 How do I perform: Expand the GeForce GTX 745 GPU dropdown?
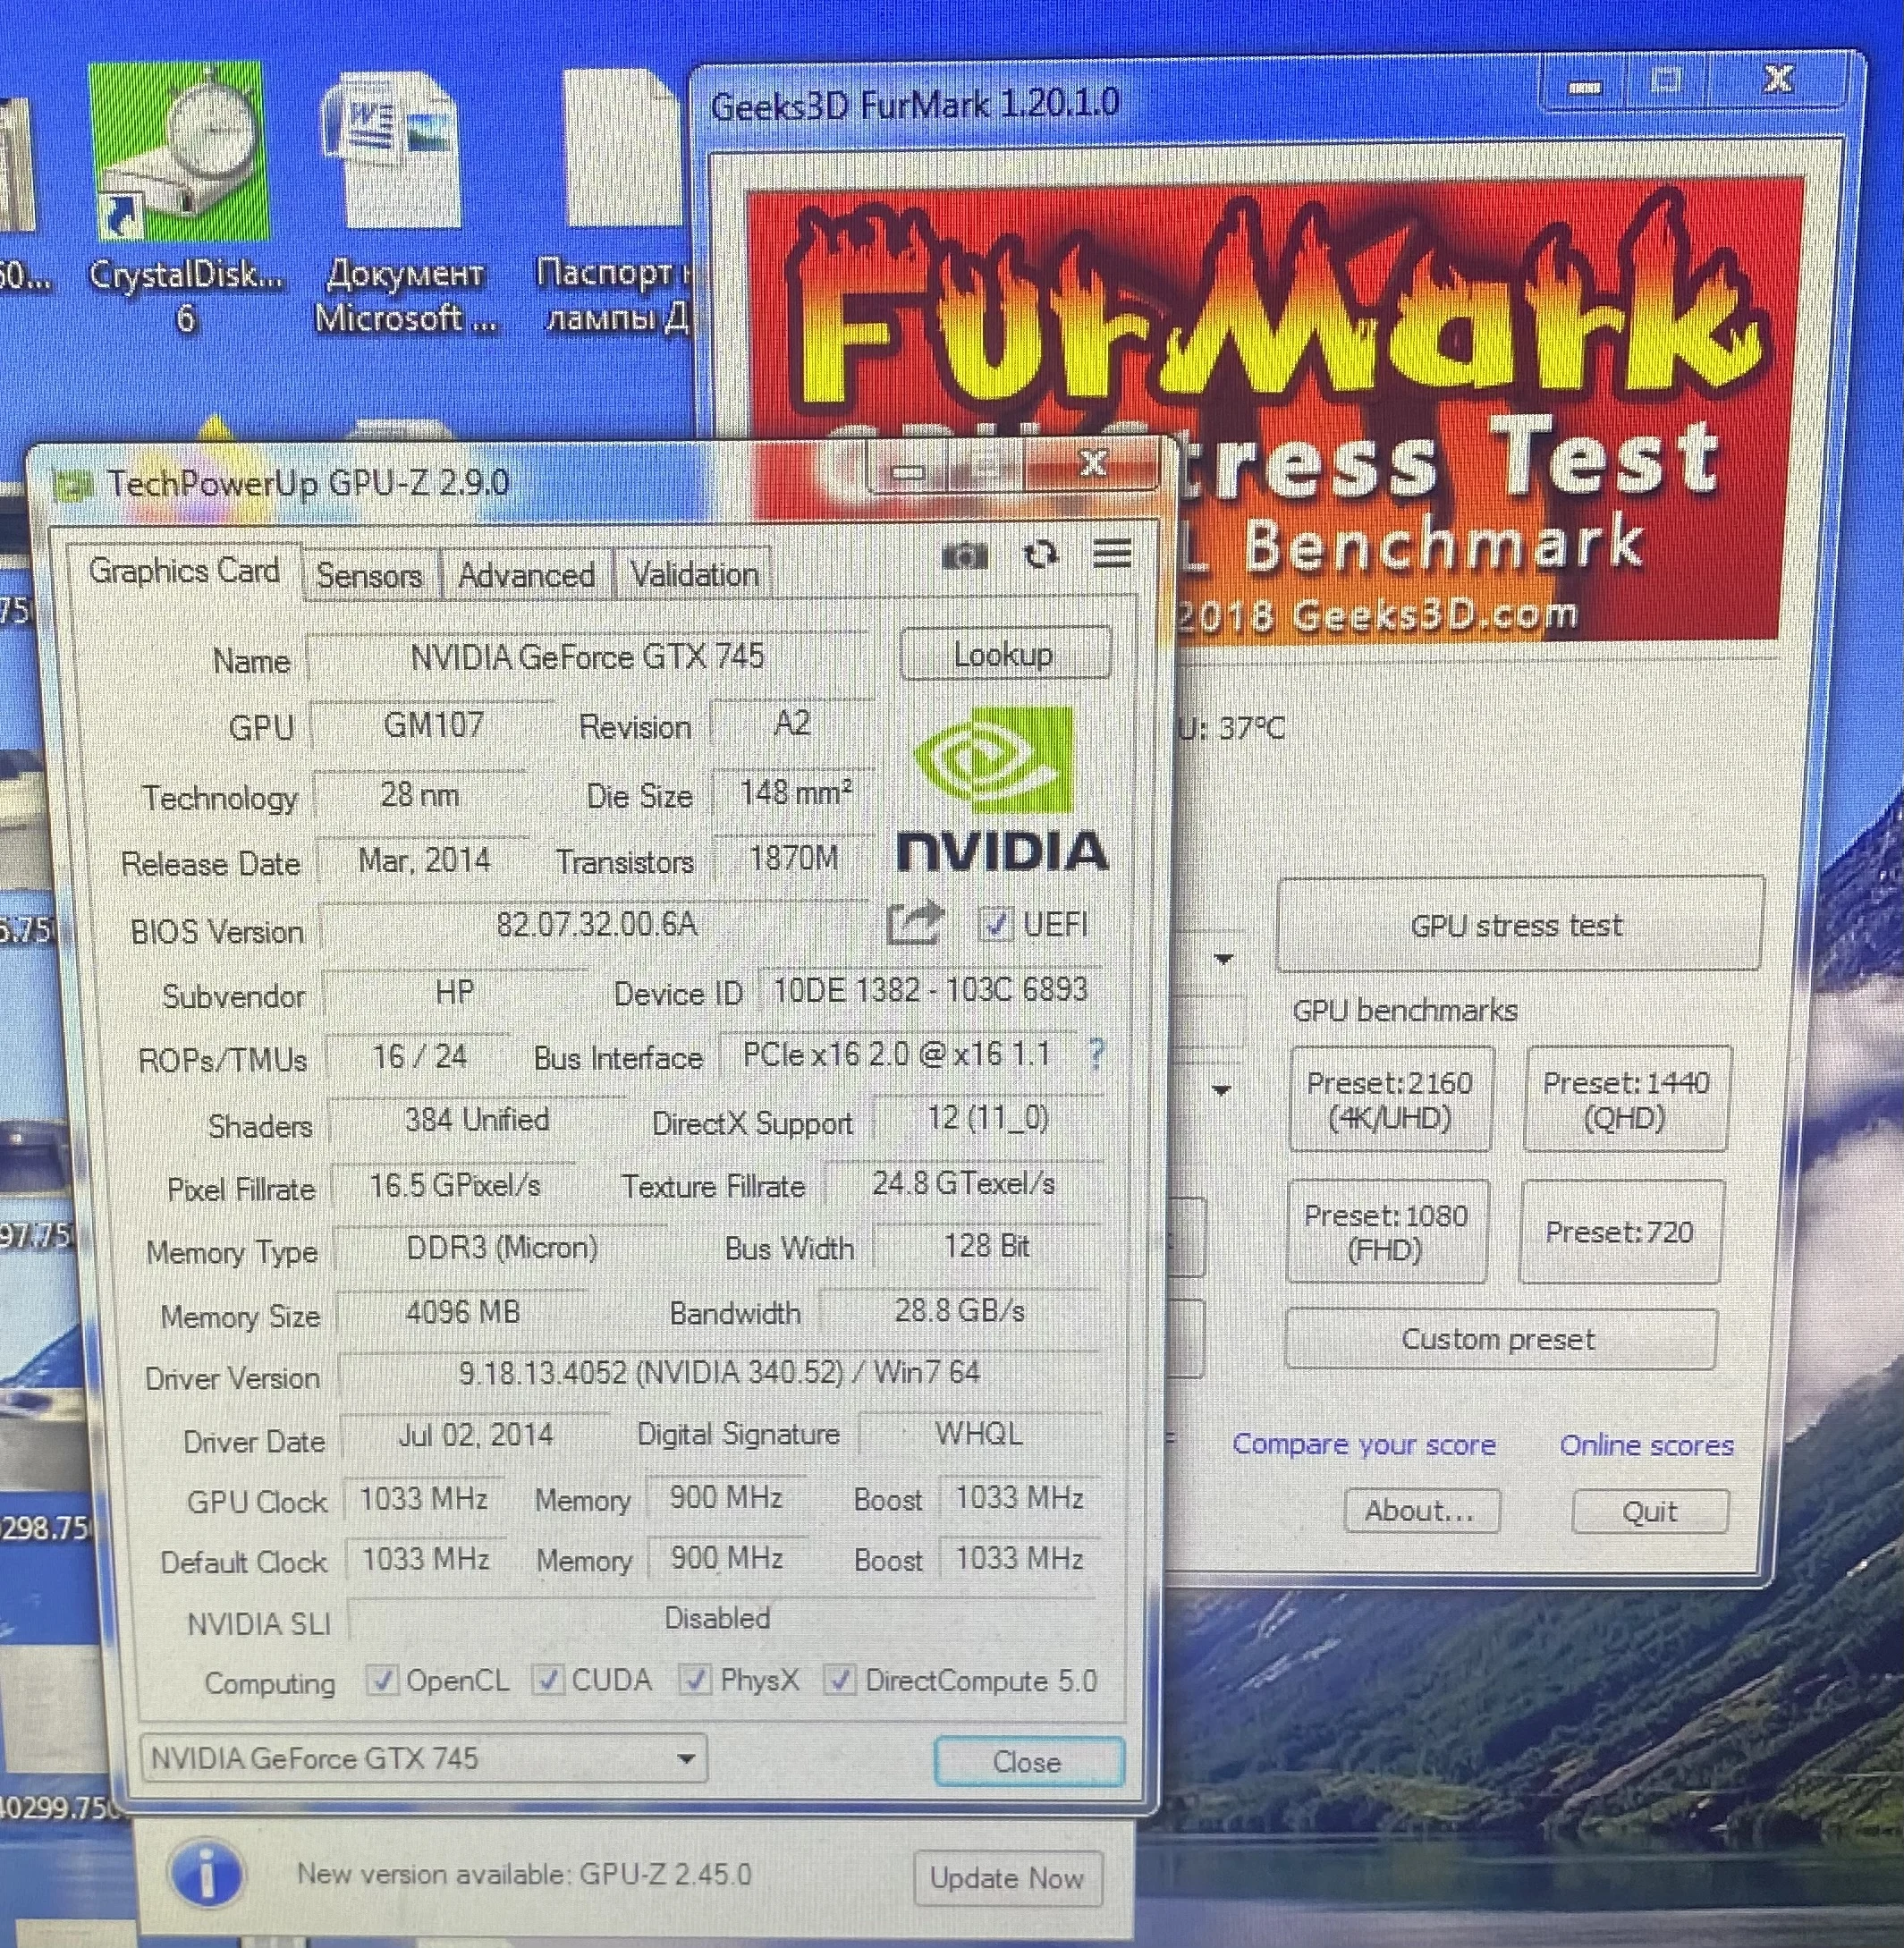686,1759
